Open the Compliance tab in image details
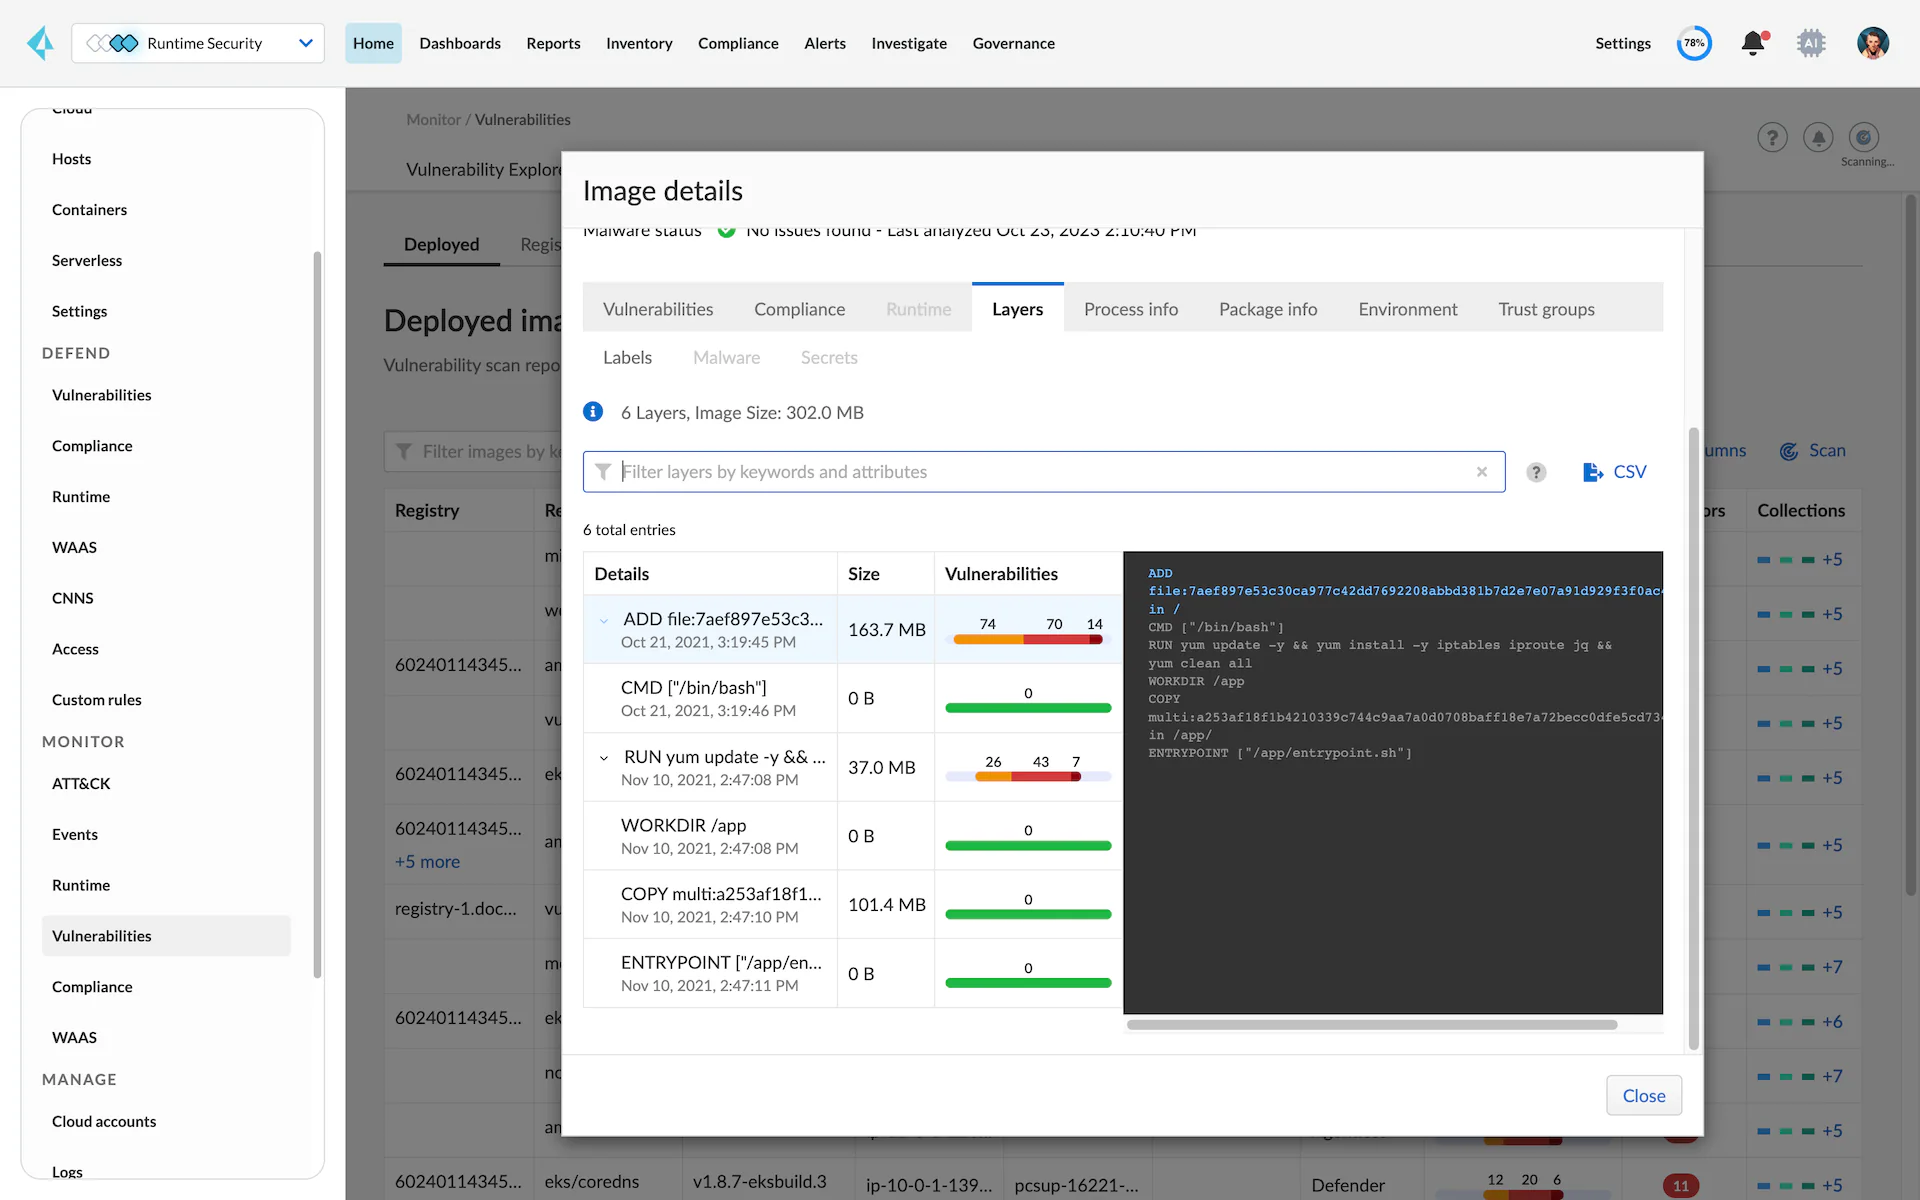 coord(799,309)
